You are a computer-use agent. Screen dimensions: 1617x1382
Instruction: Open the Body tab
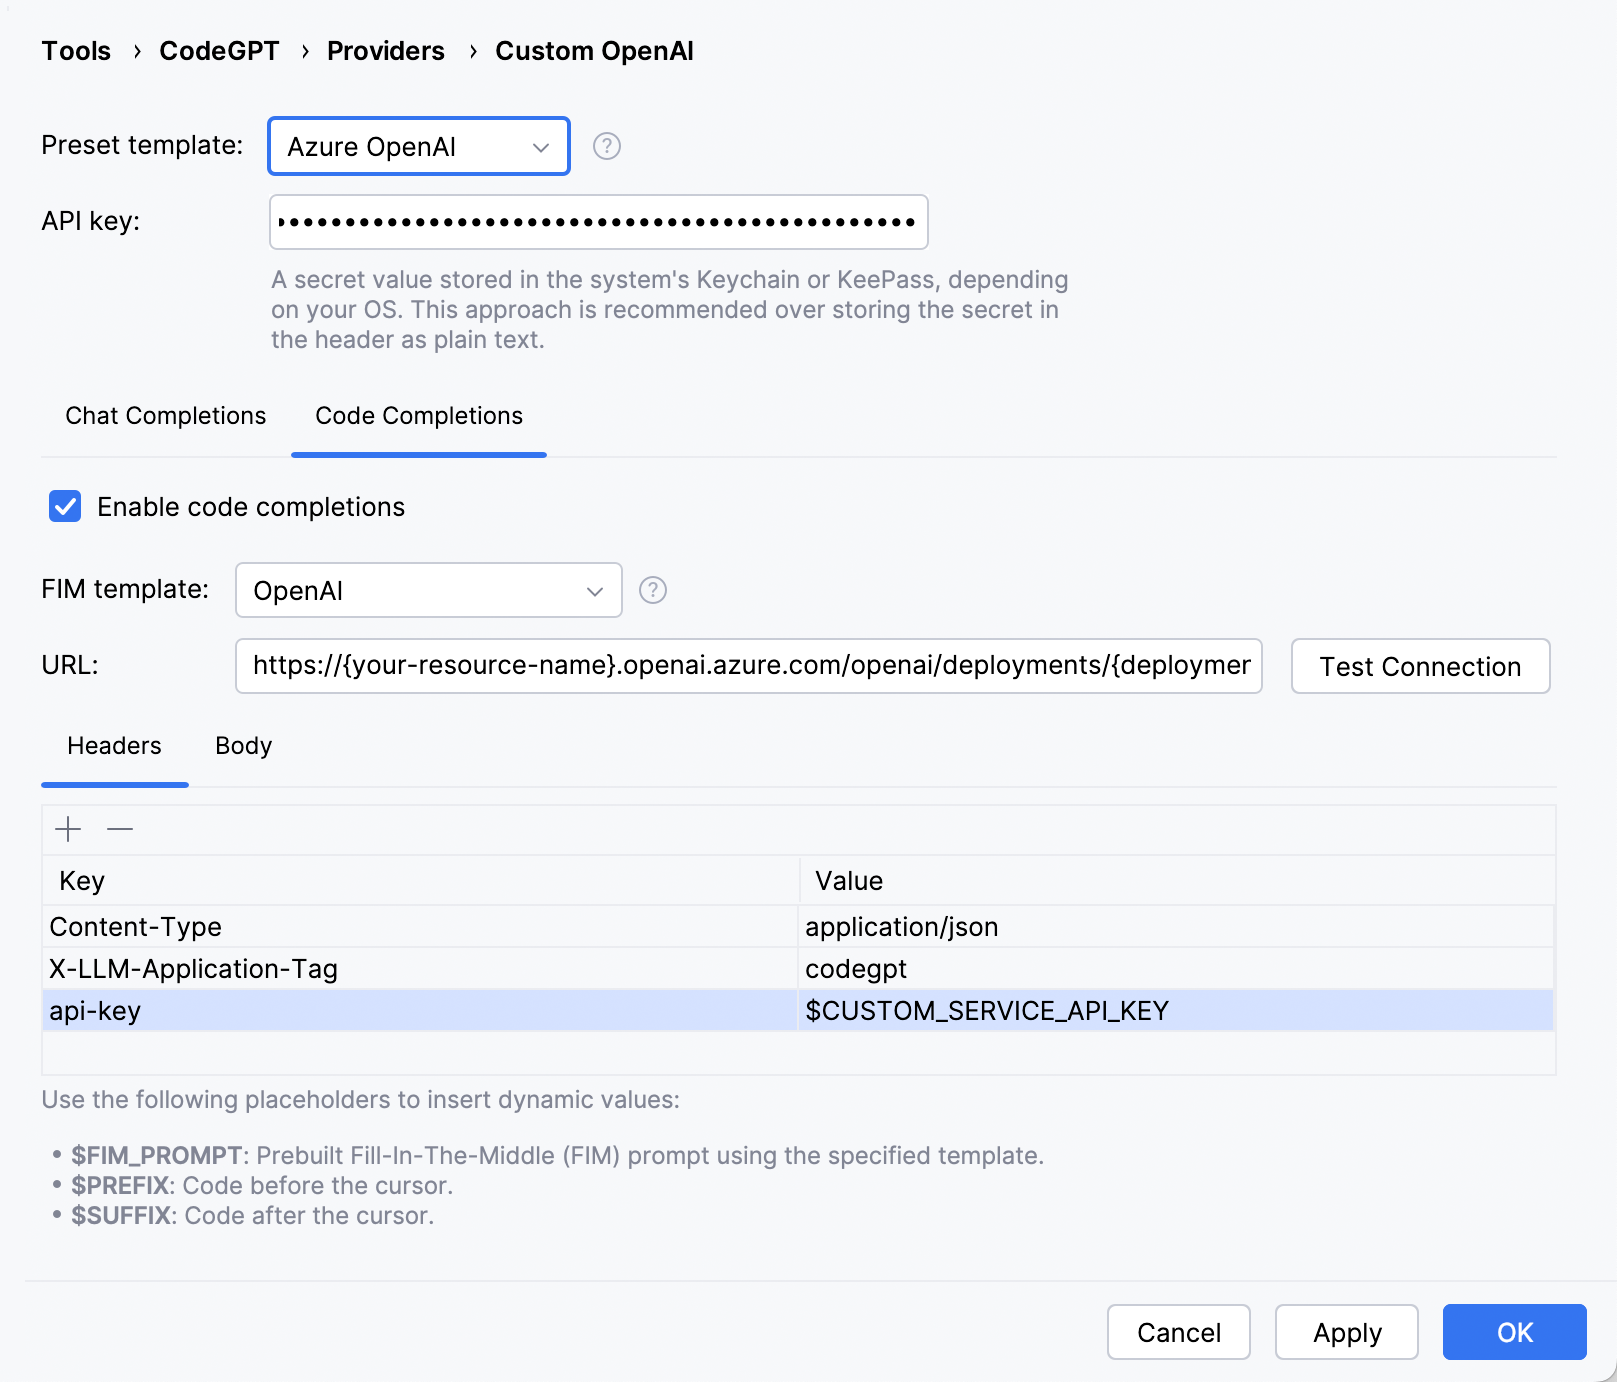243,746
